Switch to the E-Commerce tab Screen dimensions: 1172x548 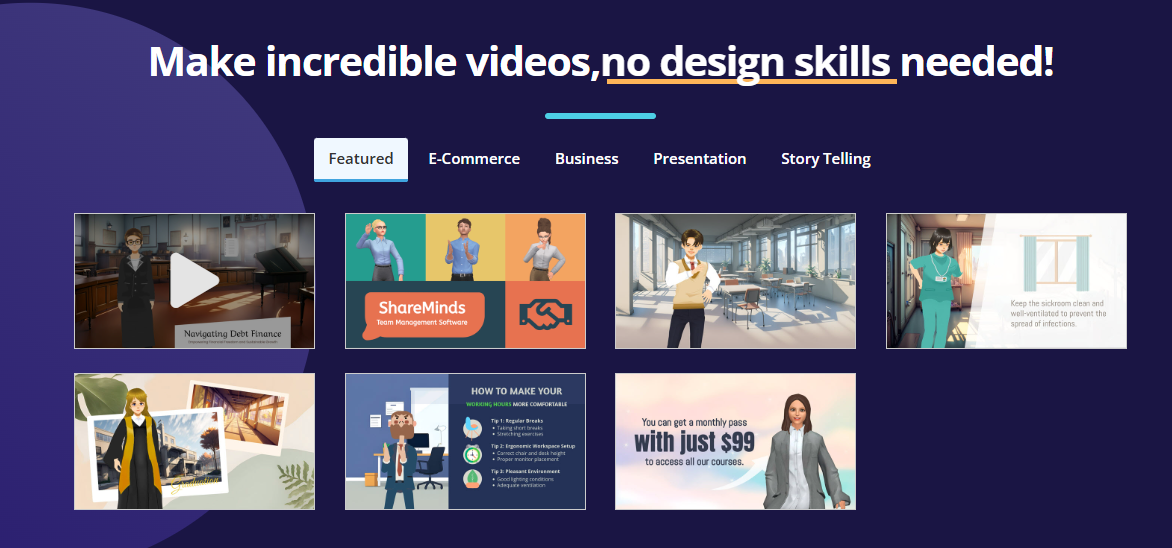pos(474,158)
